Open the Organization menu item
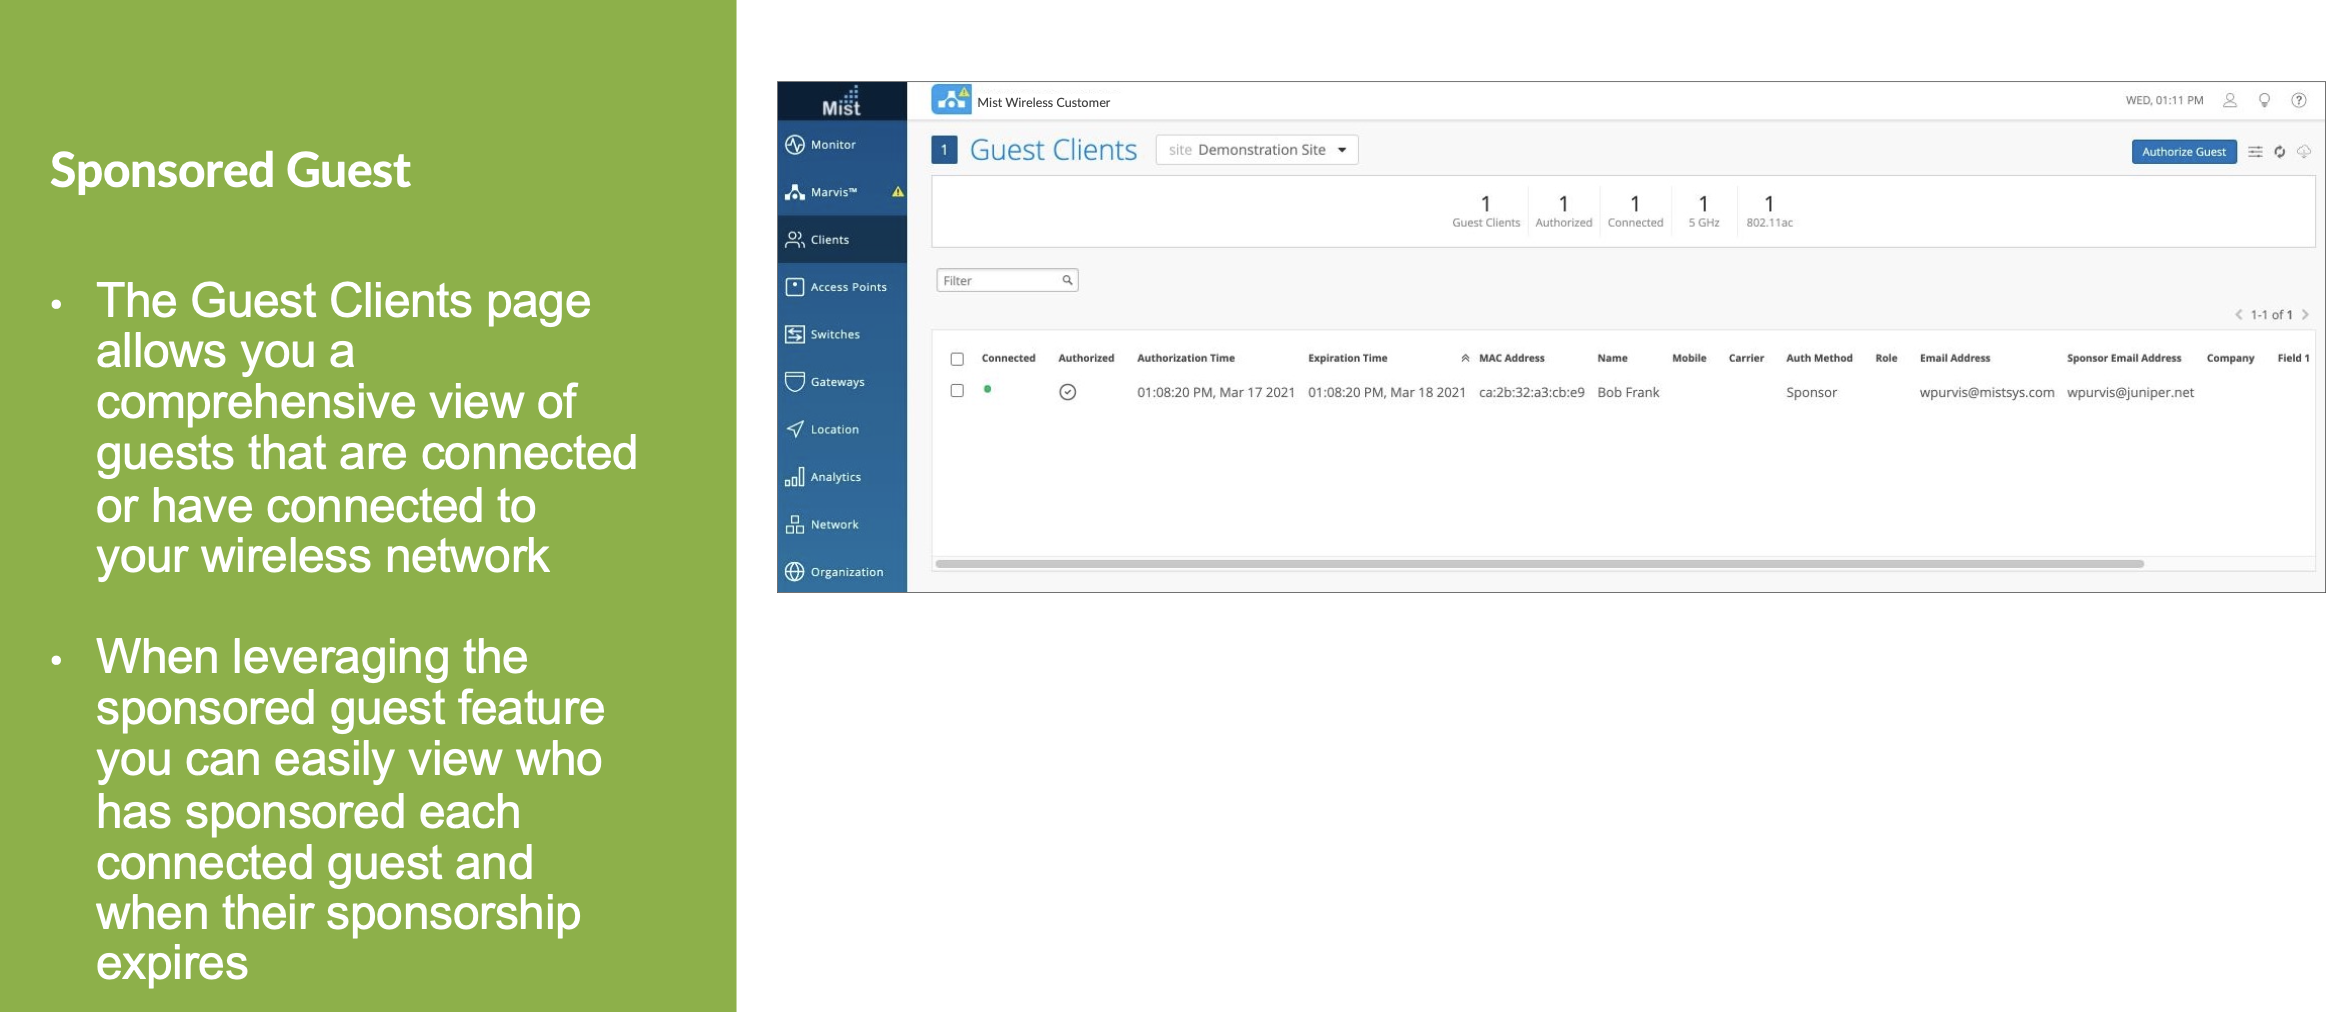 click(845, 572)
